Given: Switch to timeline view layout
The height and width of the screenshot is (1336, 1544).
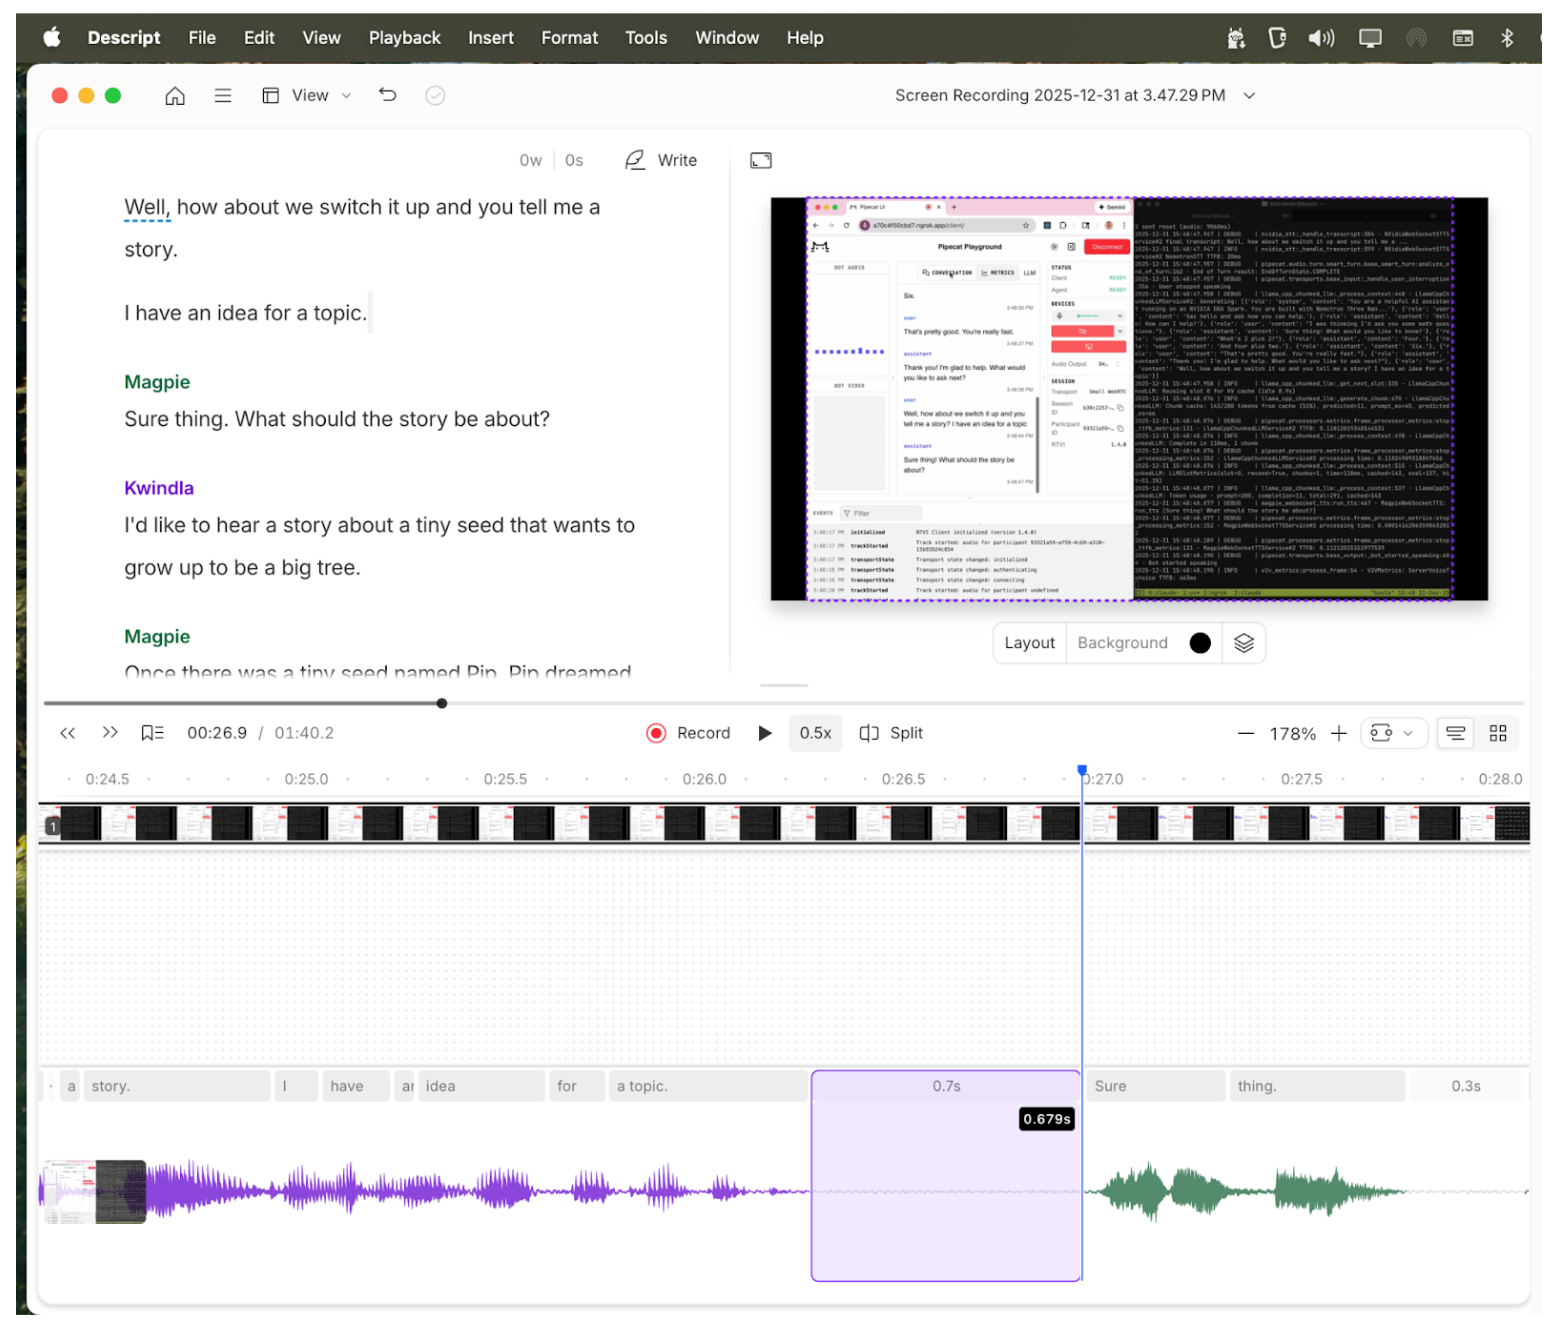Looking at the screenshot, I should tap(1456, 734).
